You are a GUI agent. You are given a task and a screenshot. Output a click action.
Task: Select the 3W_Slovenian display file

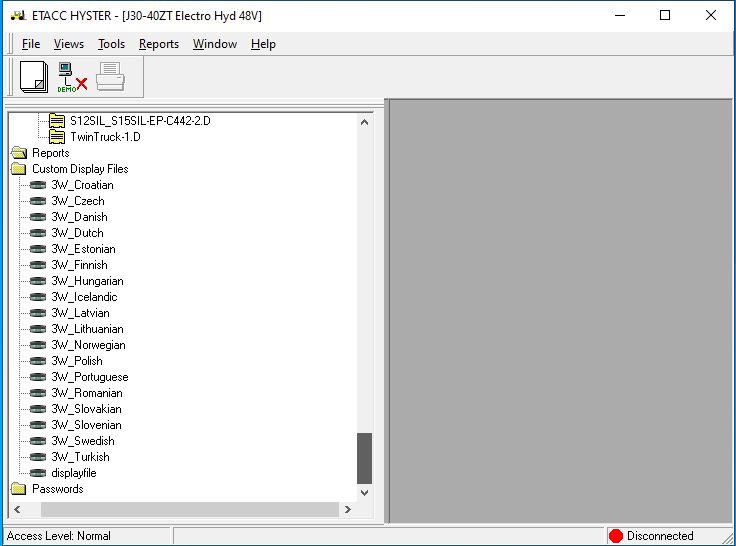coord(86,425)
